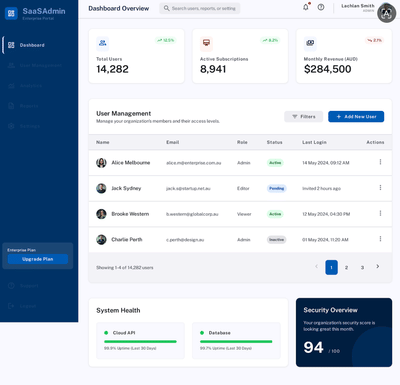Click the Last Login column header

[x=314, y=142]
